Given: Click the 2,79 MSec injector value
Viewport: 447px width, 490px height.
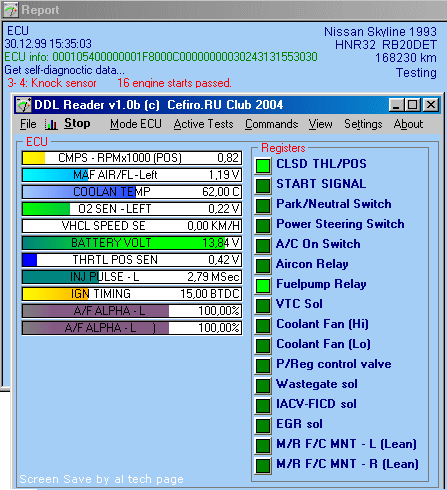Looking at the screenshot, I should [x=213, y=277].
